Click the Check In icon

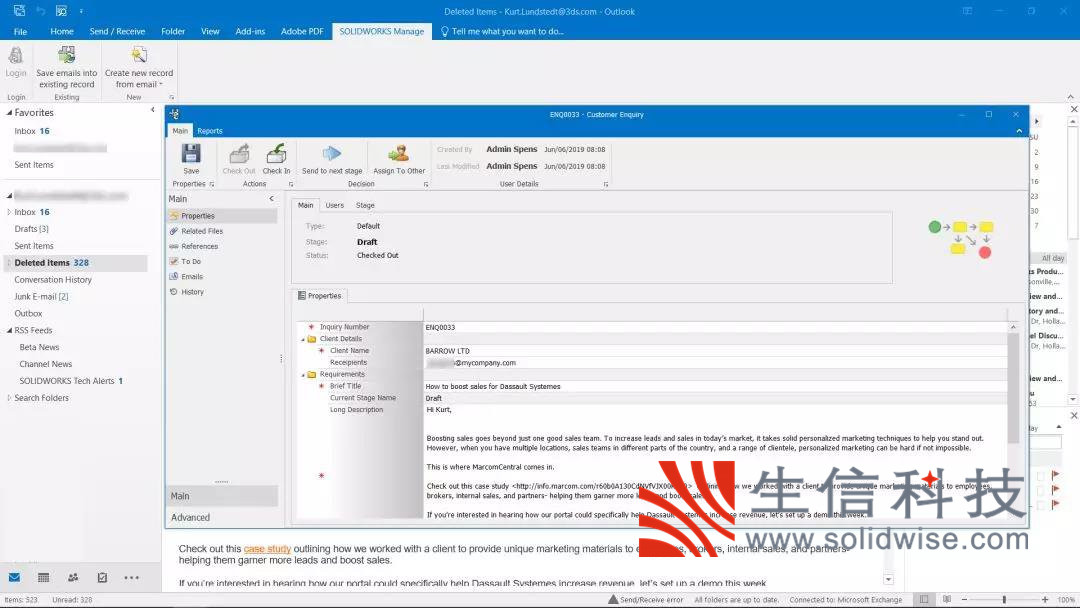[276, 154]
